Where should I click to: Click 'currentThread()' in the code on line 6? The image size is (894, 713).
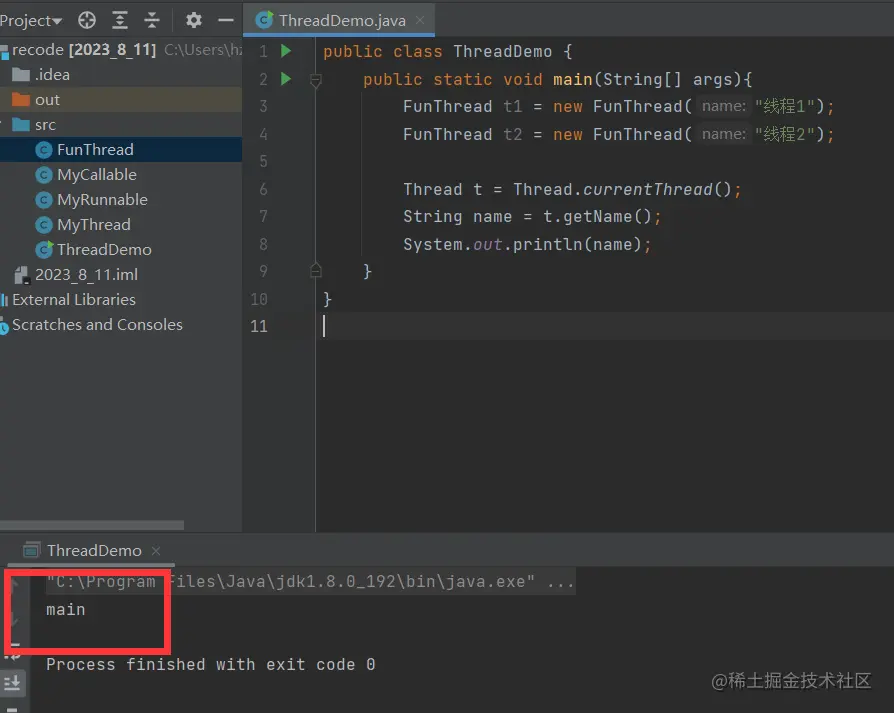click(x=656, y=189)
